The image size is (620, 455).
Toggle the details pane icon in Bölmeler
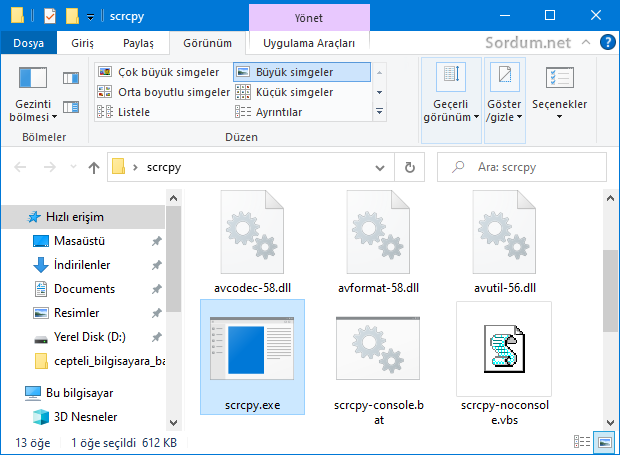[71, 107]
